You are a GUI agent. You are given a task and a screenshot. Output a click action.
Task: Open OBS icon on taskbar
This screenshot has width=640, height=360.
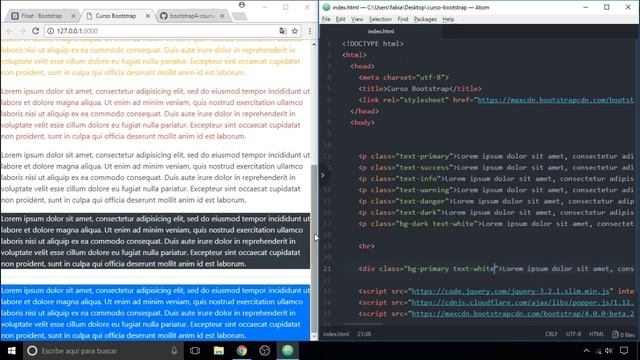pyautogui.click(x=264, y=351)
